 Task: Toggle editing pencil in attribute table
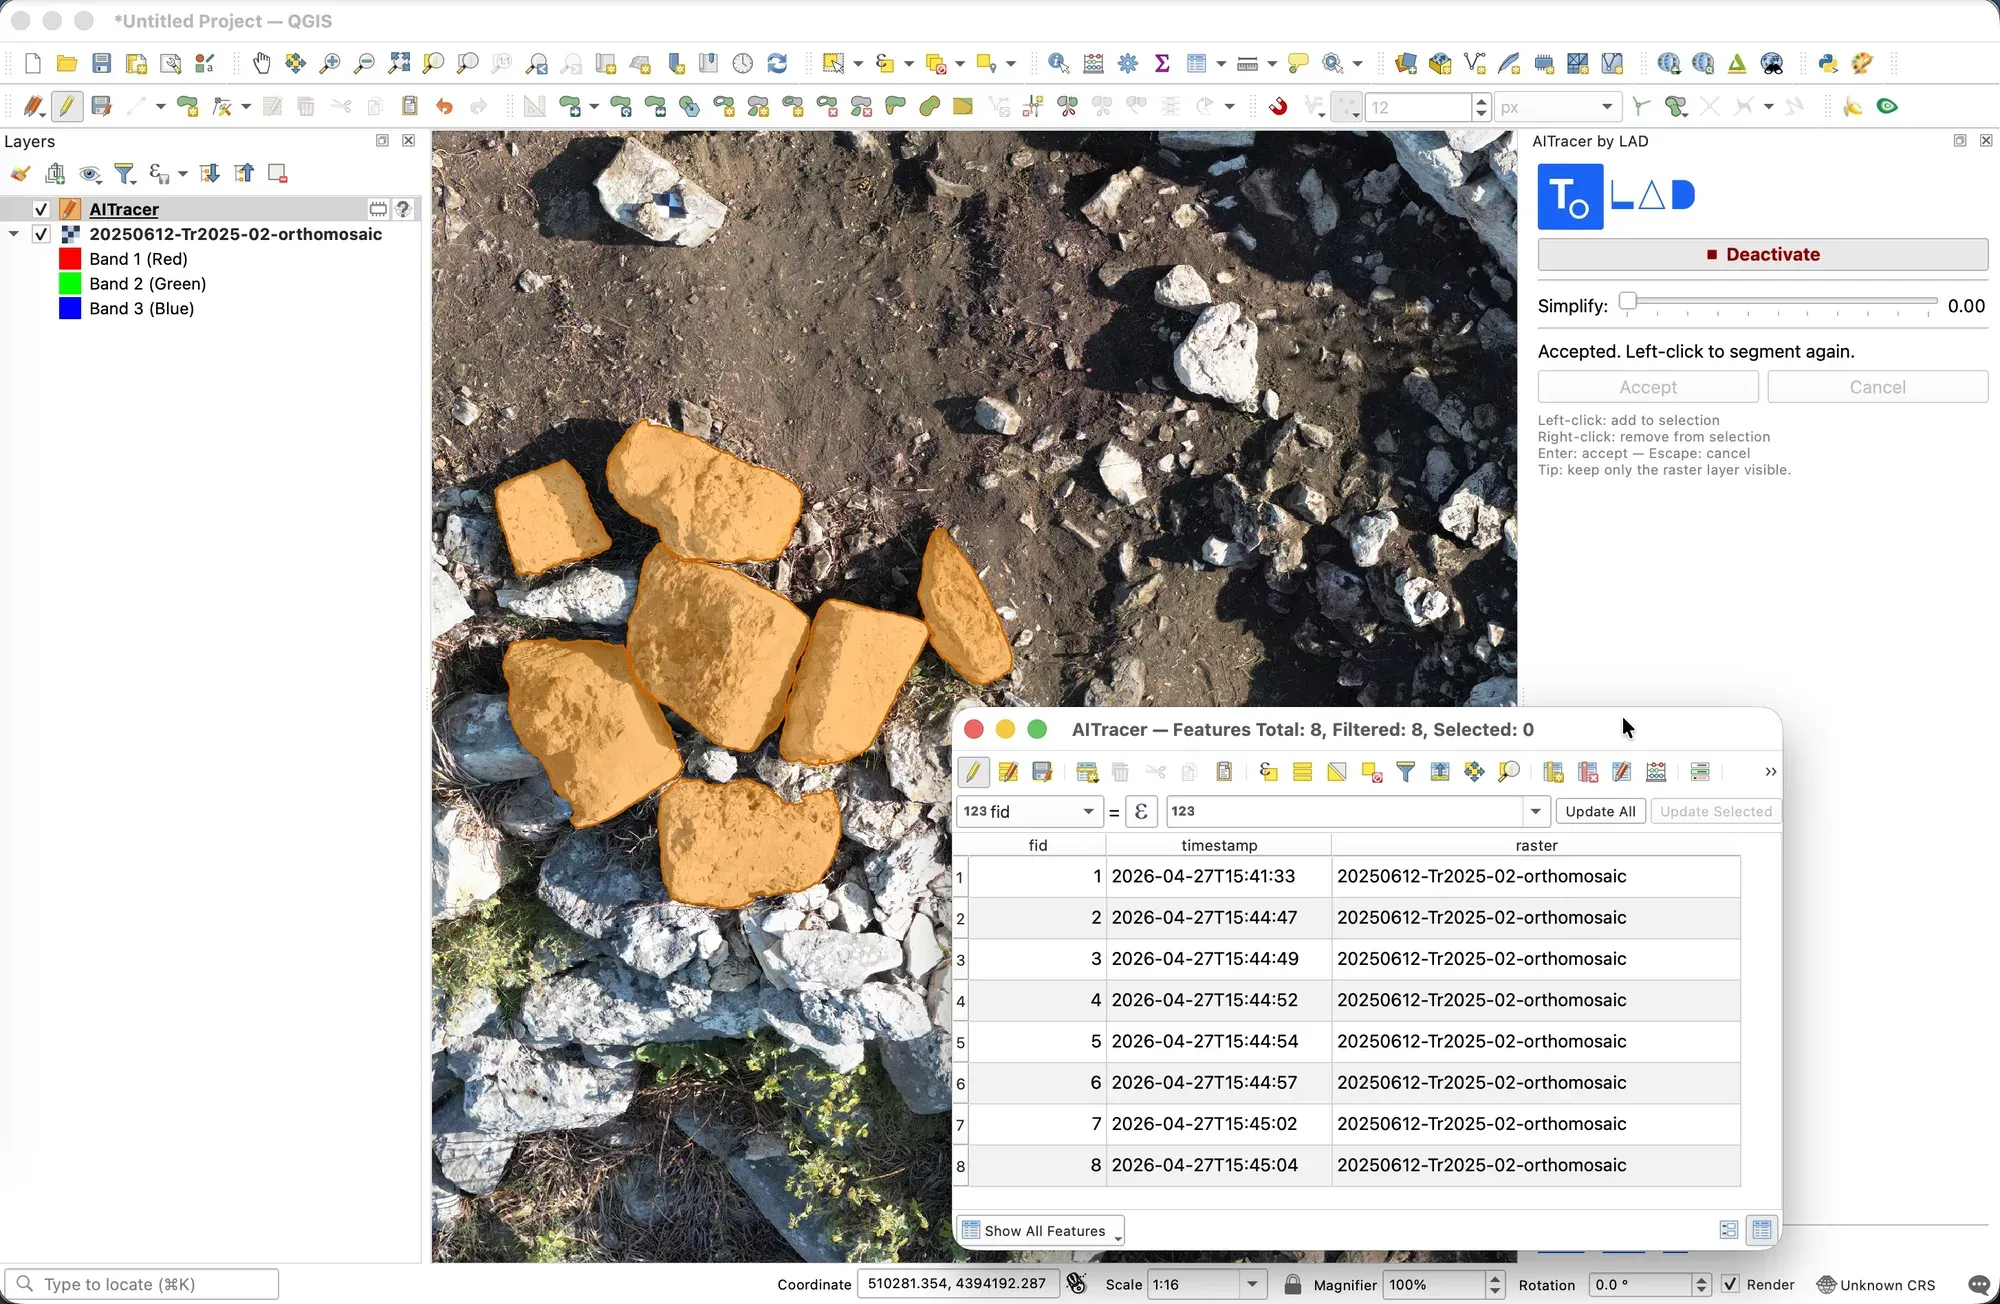tap(973, 772)
